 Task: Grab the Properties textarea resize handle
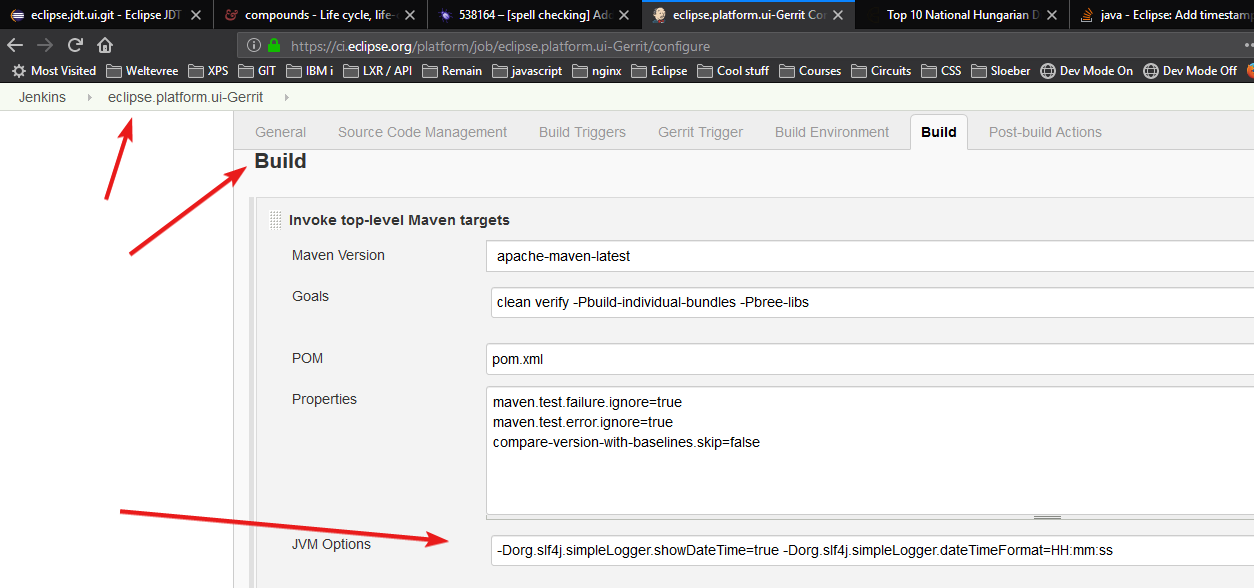click(1047, 517)
